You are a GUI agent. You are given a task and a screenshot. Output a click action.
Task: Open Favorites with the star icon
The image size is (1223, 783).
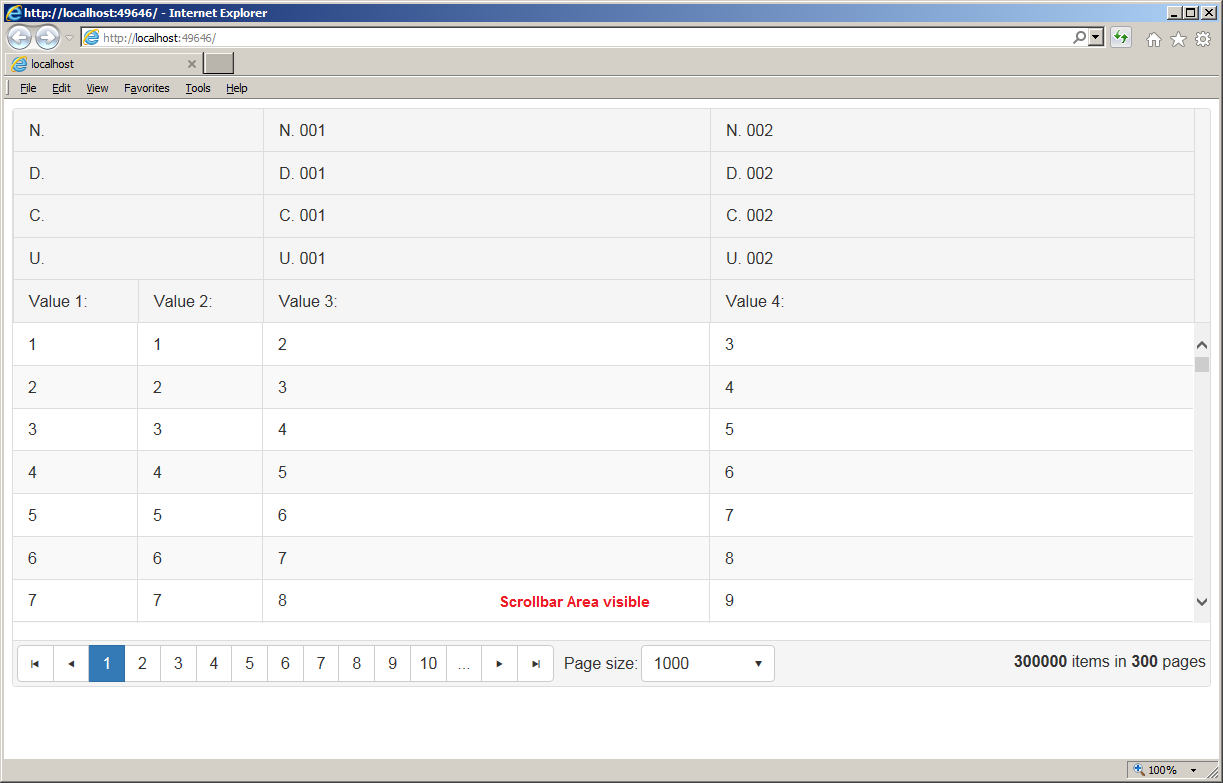1178,39
